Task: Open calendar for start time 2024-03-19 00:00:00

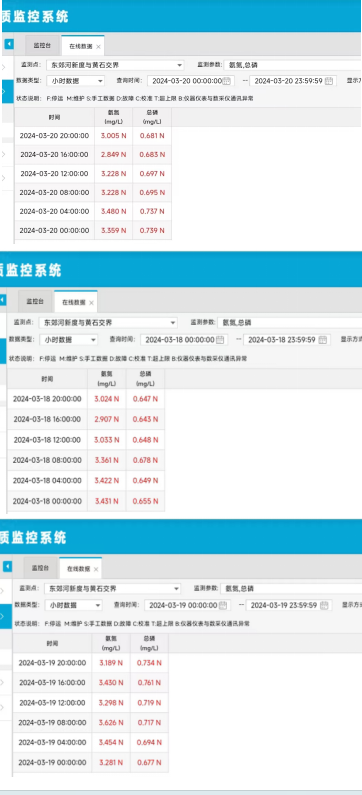Action: 222,605
